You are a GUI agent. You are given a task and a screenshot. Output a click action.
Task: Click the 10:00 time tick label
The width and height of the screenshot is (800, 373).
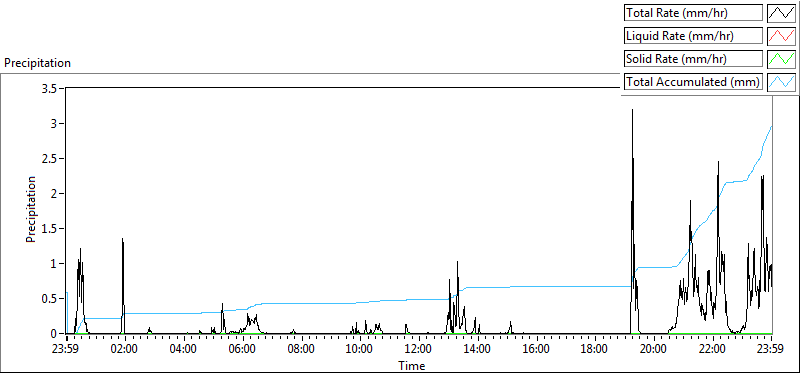click(x=360, y=350)
